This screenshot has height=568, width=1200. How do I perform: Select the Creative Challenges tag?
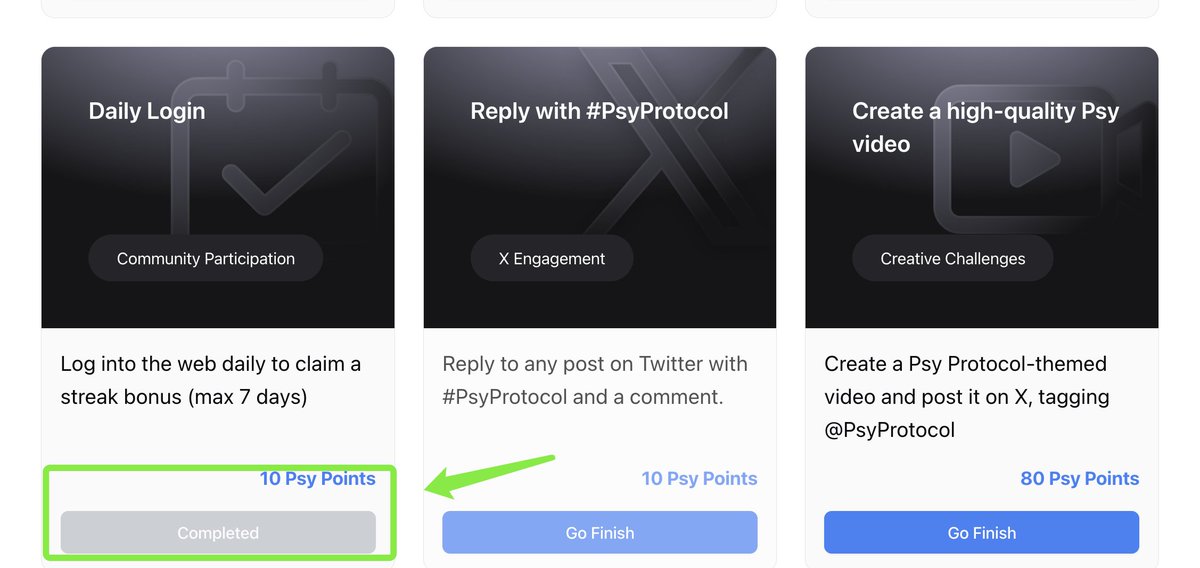point(953,259)
